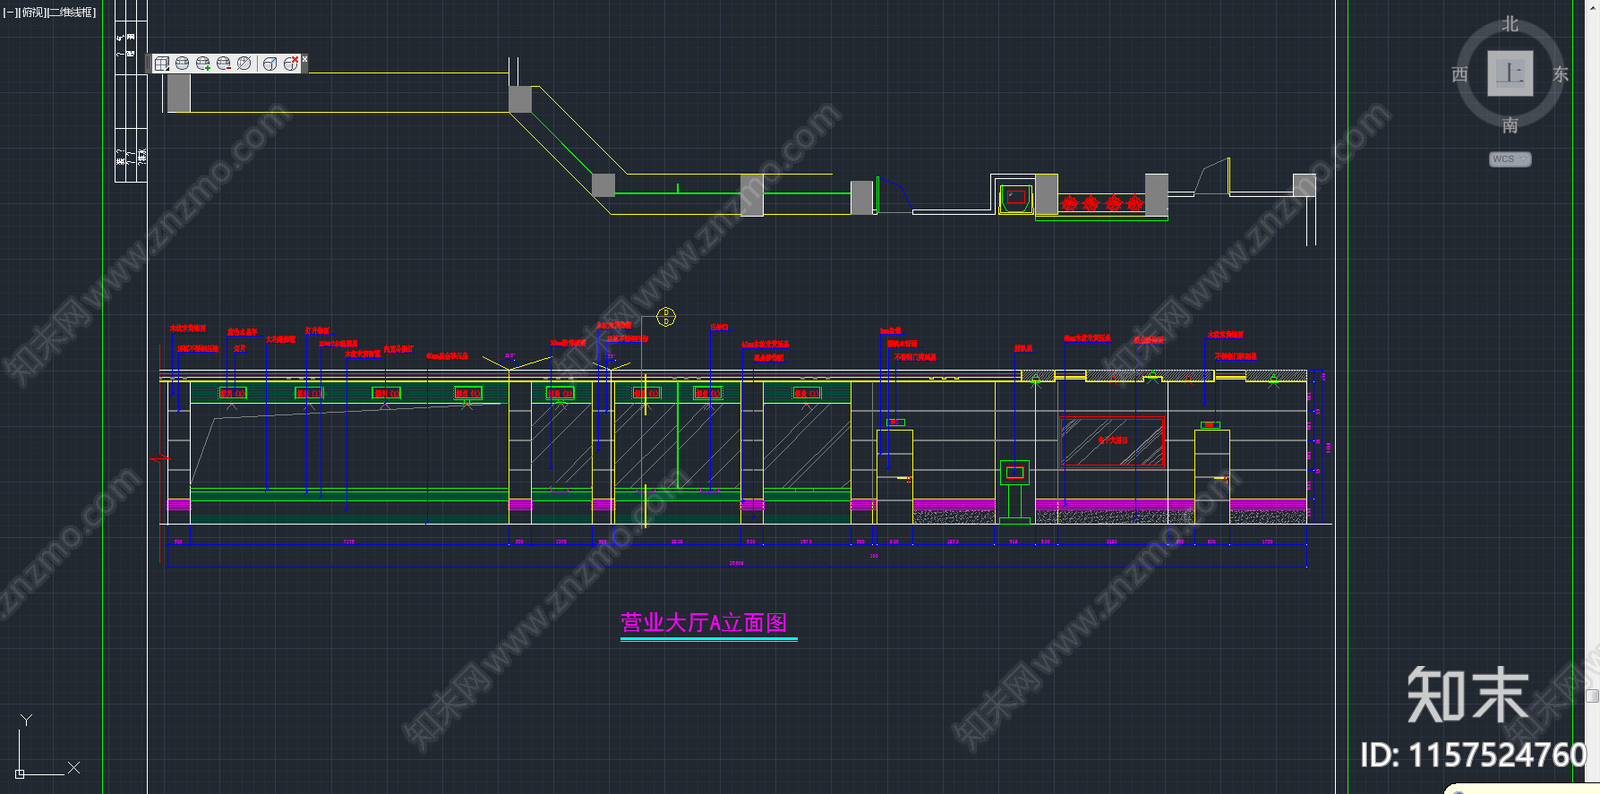Grab the floating toolbar's grip handle

click(150, 63)
